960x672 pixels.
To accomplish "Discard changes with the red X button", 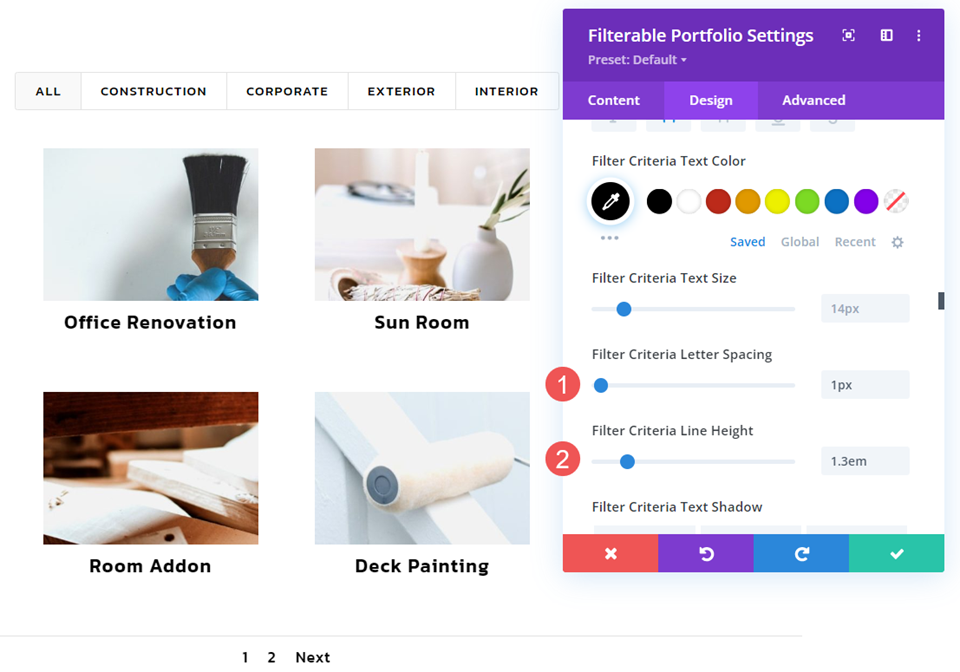I will pos(610,553).
